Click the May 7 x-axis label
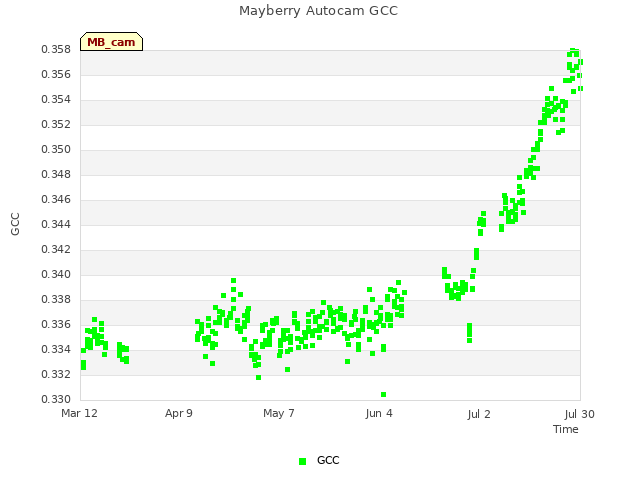640x480 pixels. pos(279,413)
